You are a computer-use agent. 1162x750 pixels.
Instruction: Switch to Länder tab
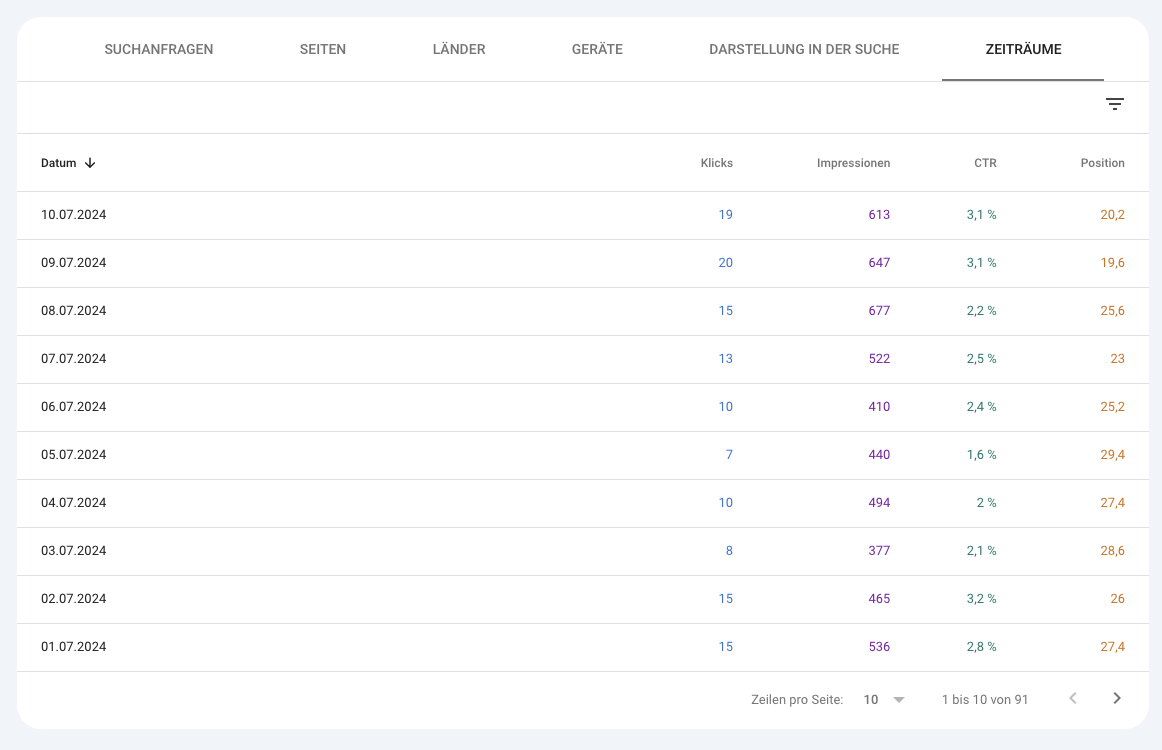point(459,50)
